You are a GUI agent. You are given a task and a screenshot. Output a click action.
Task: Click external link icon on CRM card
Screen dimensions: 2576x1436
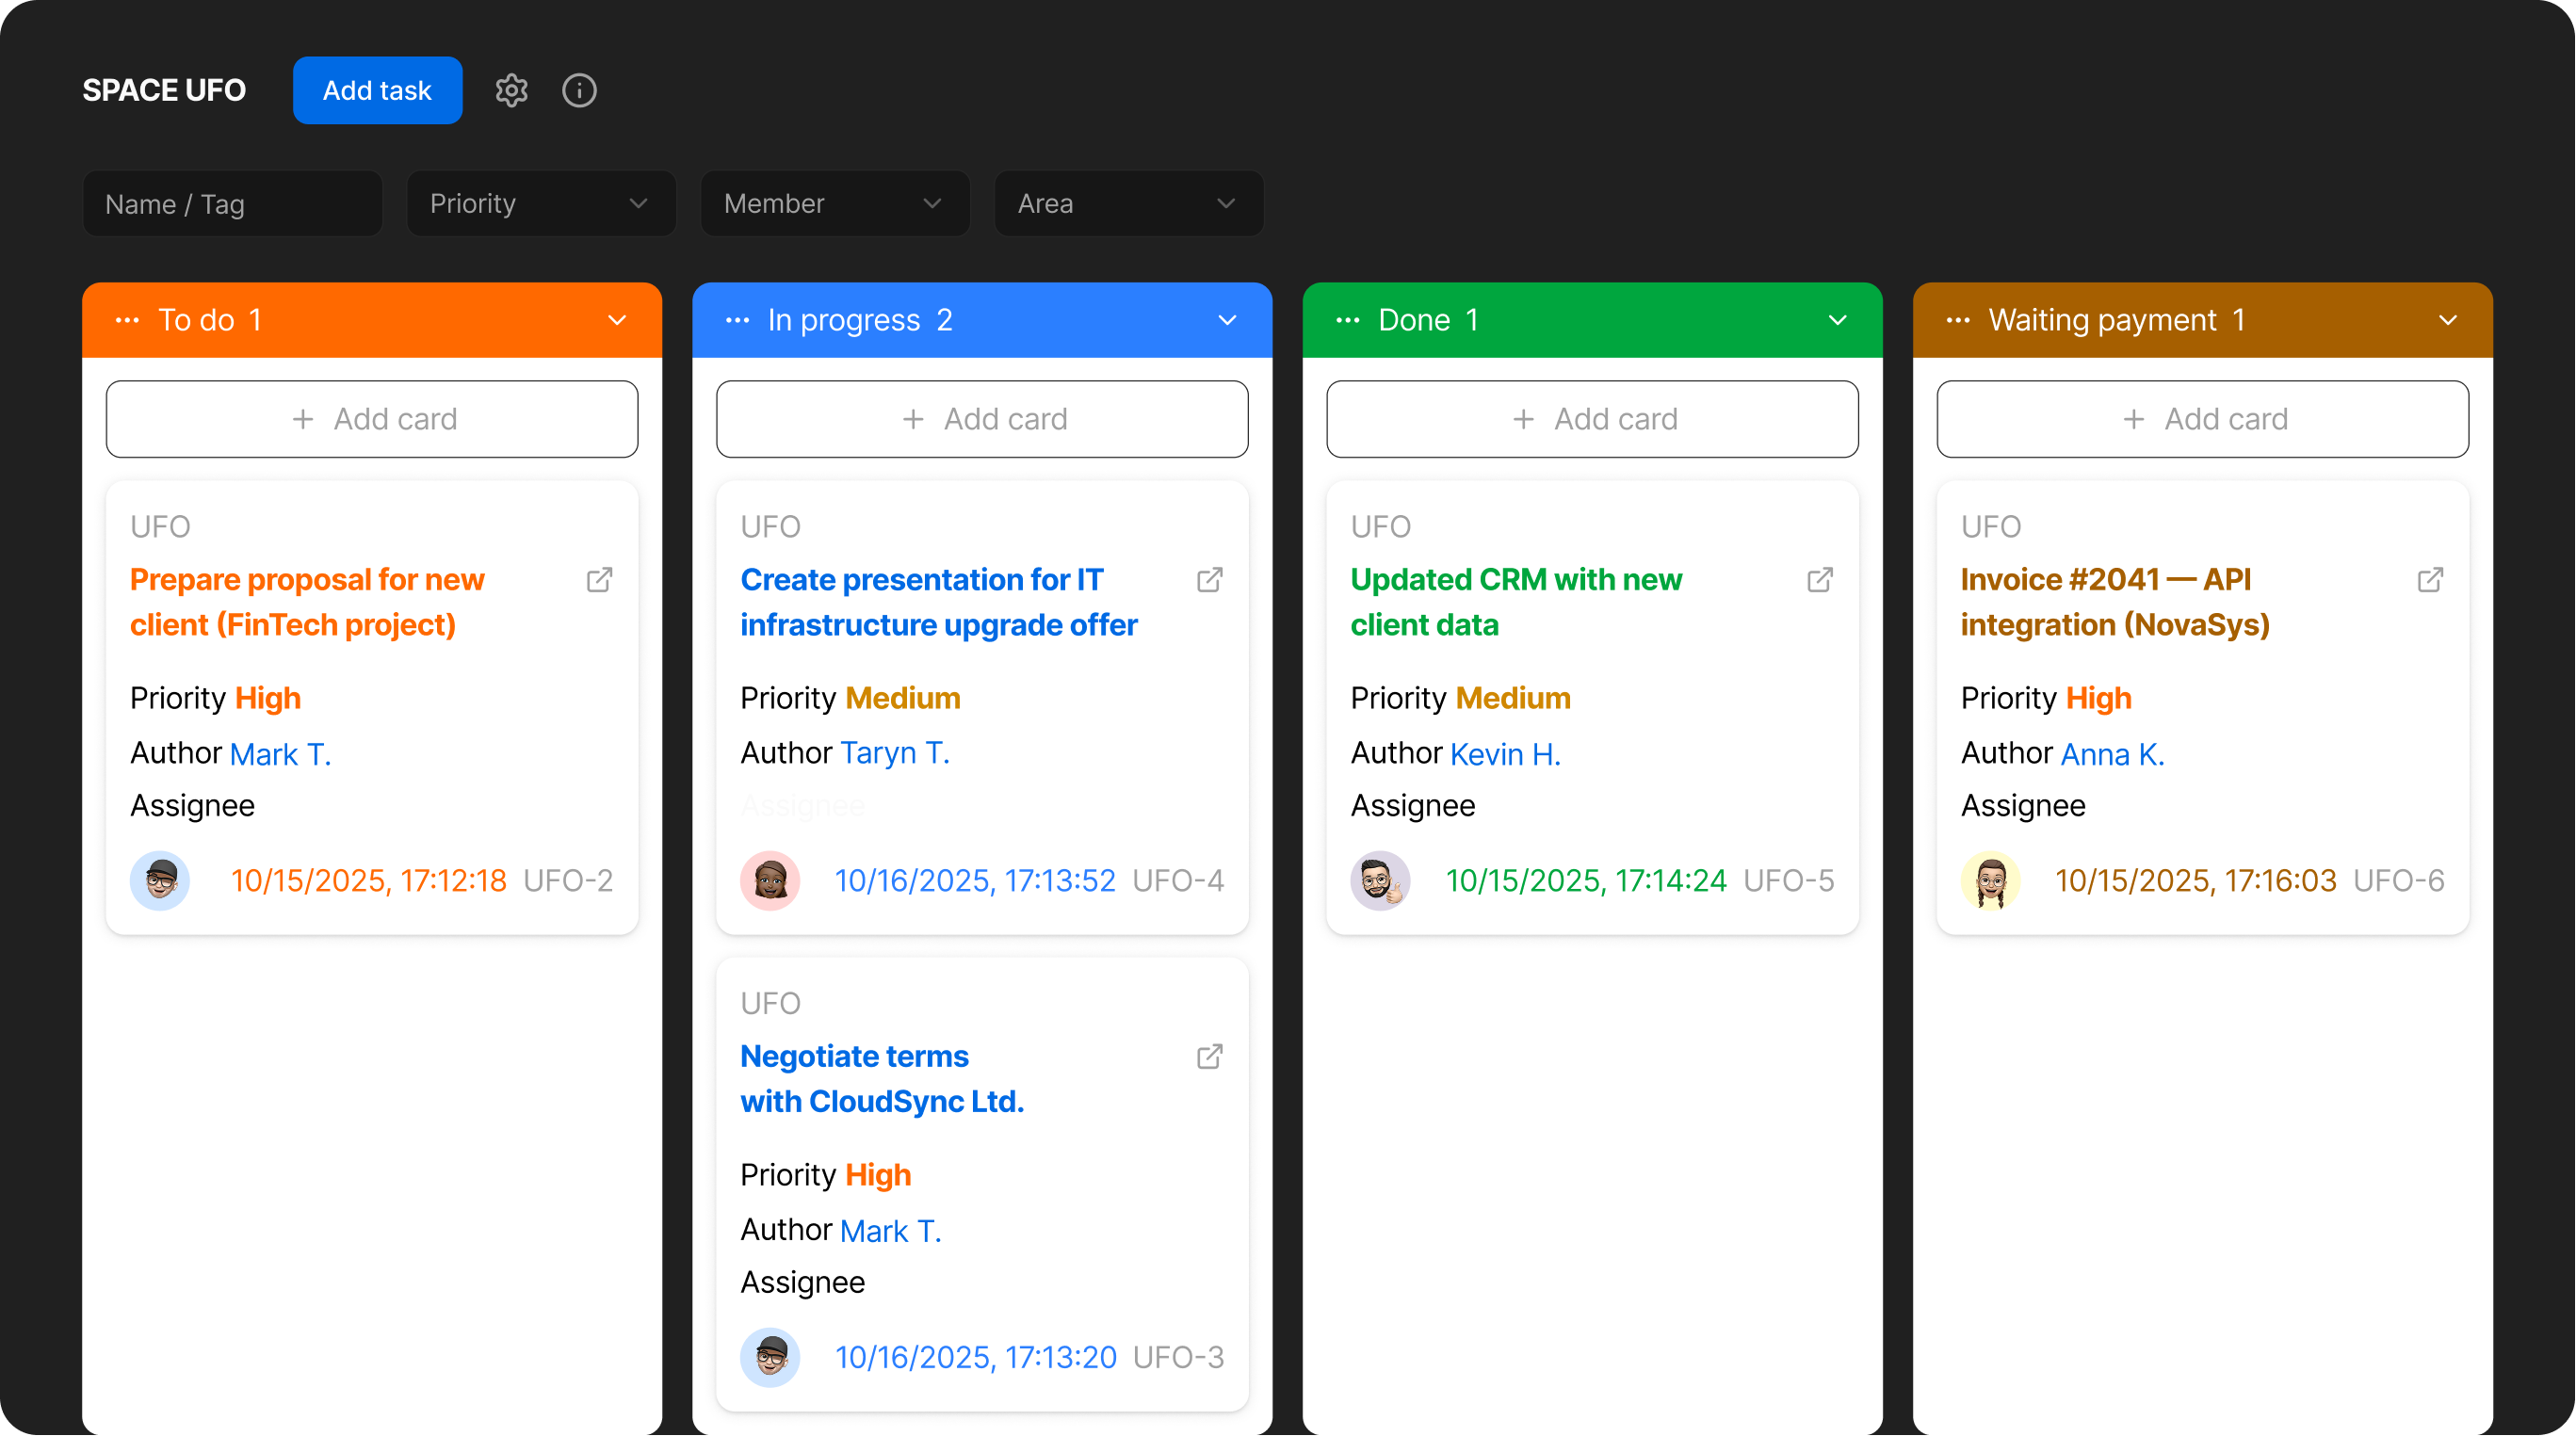1820,580
